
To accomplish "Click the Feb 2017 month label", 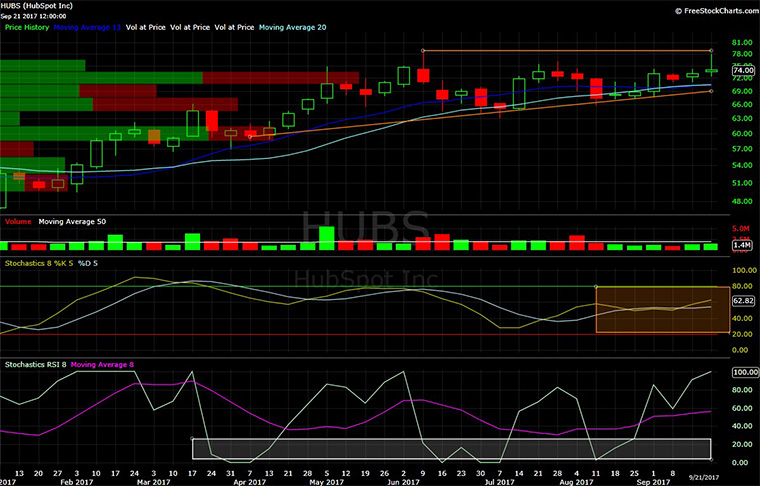I will point(77,482).
